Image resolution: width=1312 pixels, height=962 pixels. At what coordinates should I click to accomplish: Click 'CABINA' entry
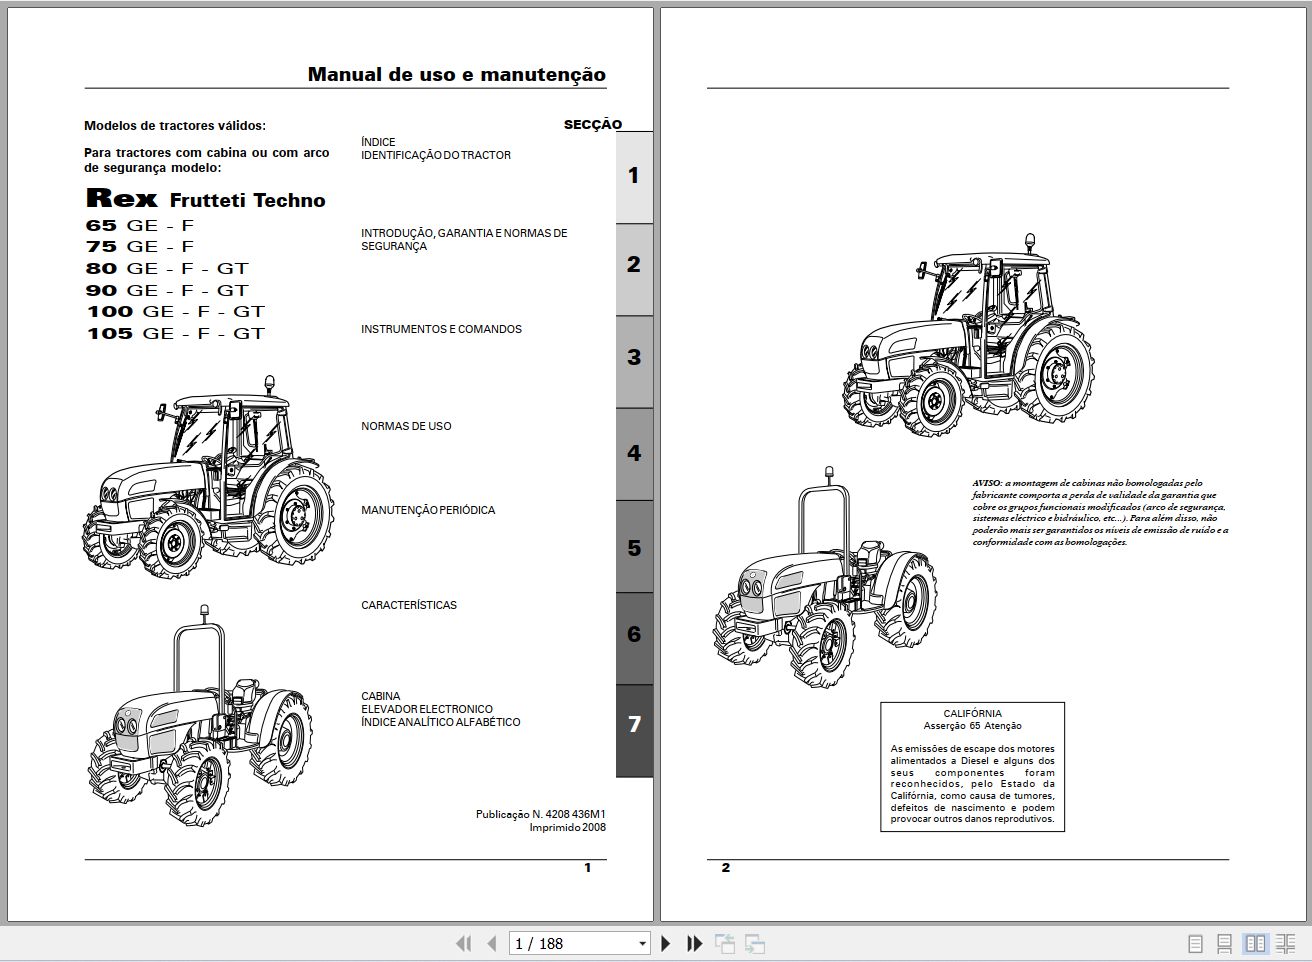[x=381, y=696]
